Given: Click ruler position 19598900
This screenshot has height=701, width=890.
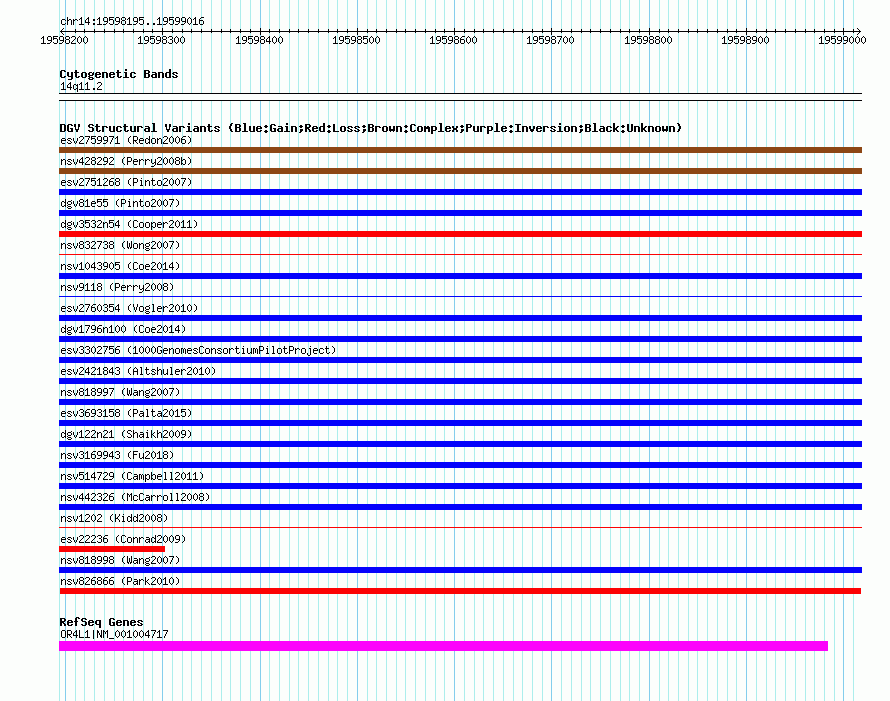Looking at the screenshot, I should coord(745,40).
